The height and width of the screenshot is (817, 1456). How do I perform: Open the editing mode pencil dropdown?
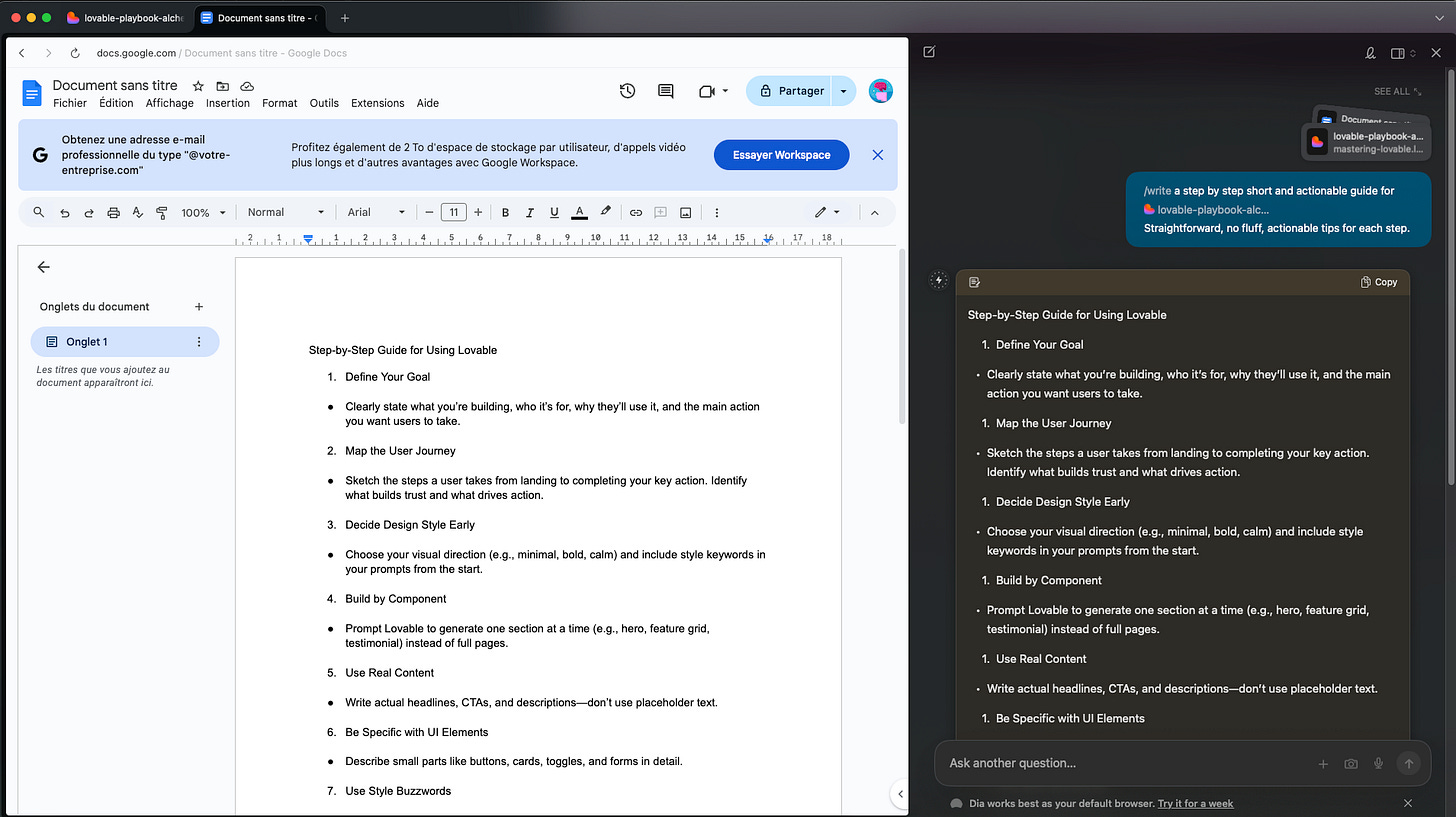[827, 212]
